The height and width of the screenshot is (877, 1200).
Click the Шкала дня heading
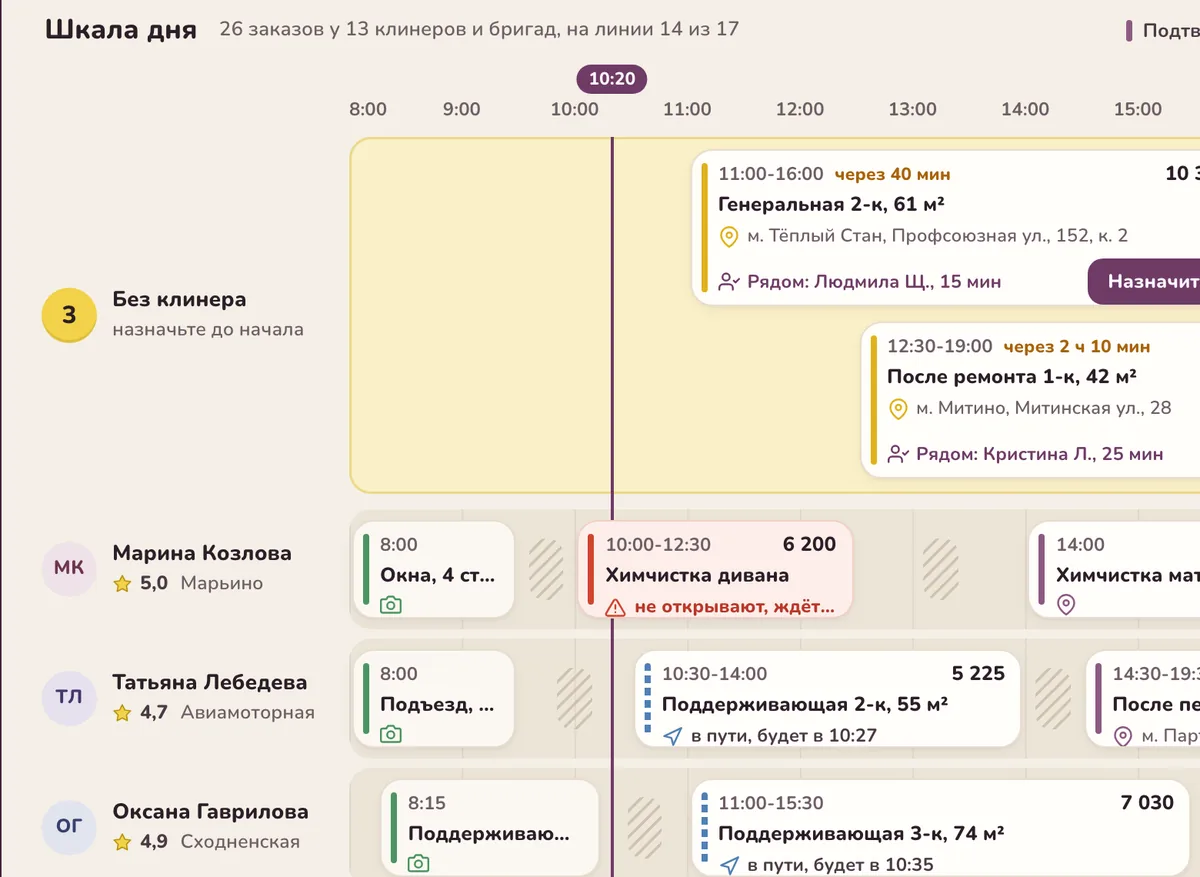[120, 29]
